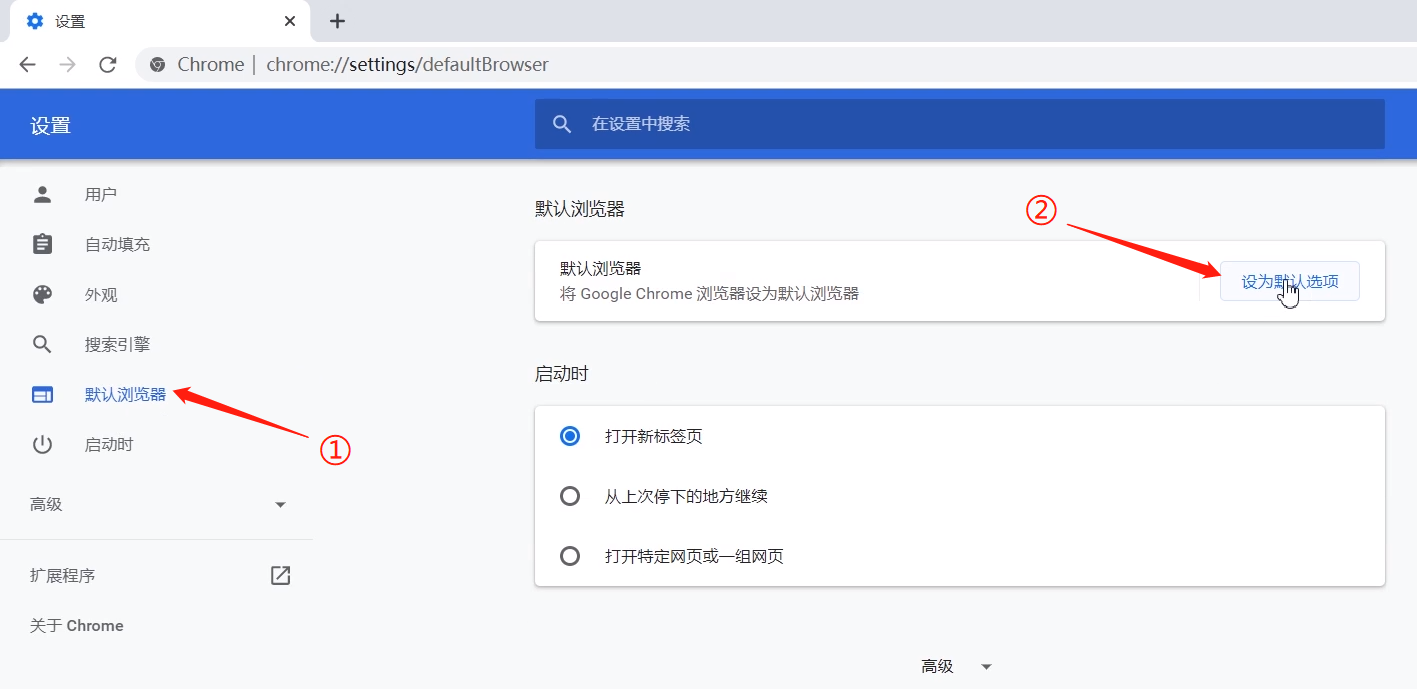1417x689 pixels.
Task: Choose 从上次停下的地方继续 option
Action: (570, 496)
